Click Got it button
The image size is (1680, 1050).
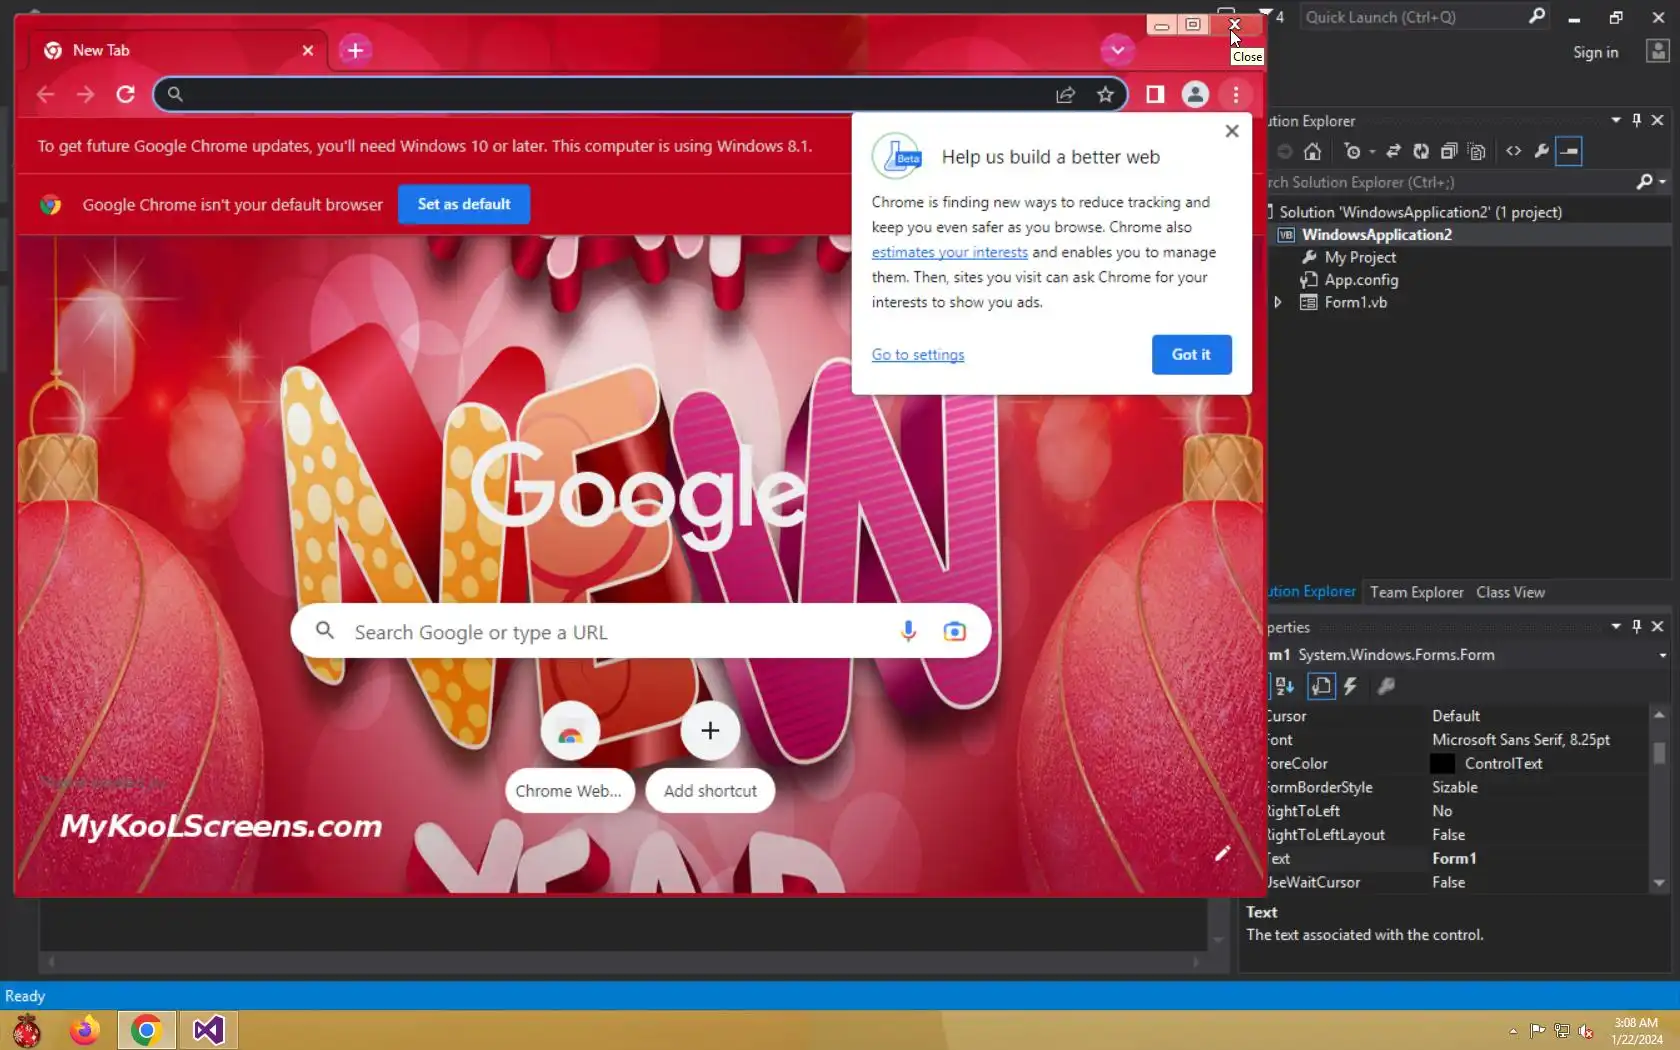pos(1191,355)
